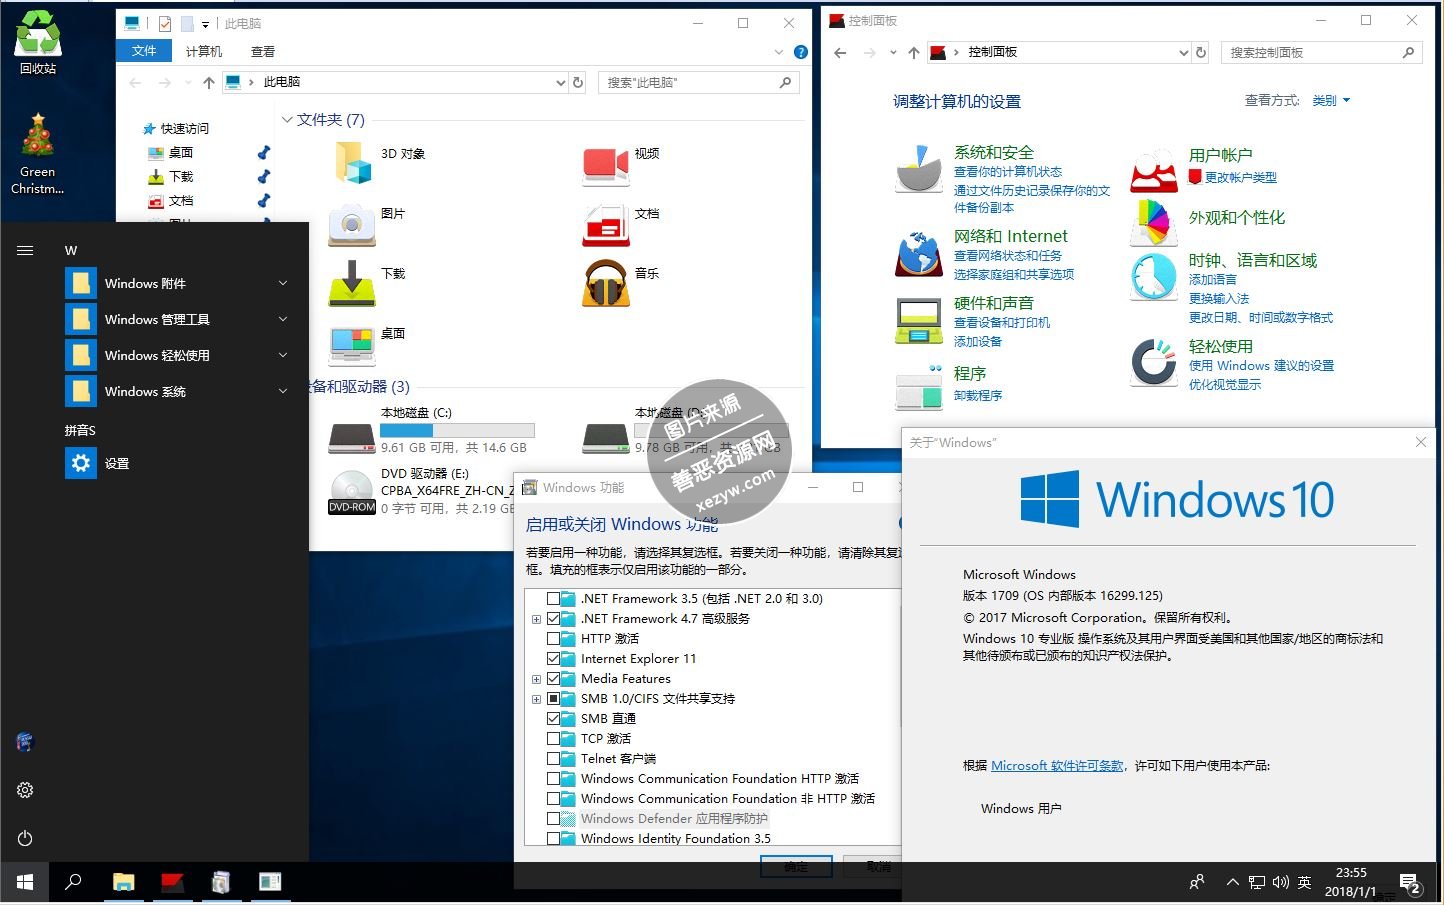The height and width of the screenshot is (905, 1444).
Task: Open Green Christmas desktop shortcut
Action: coord(38,153)
